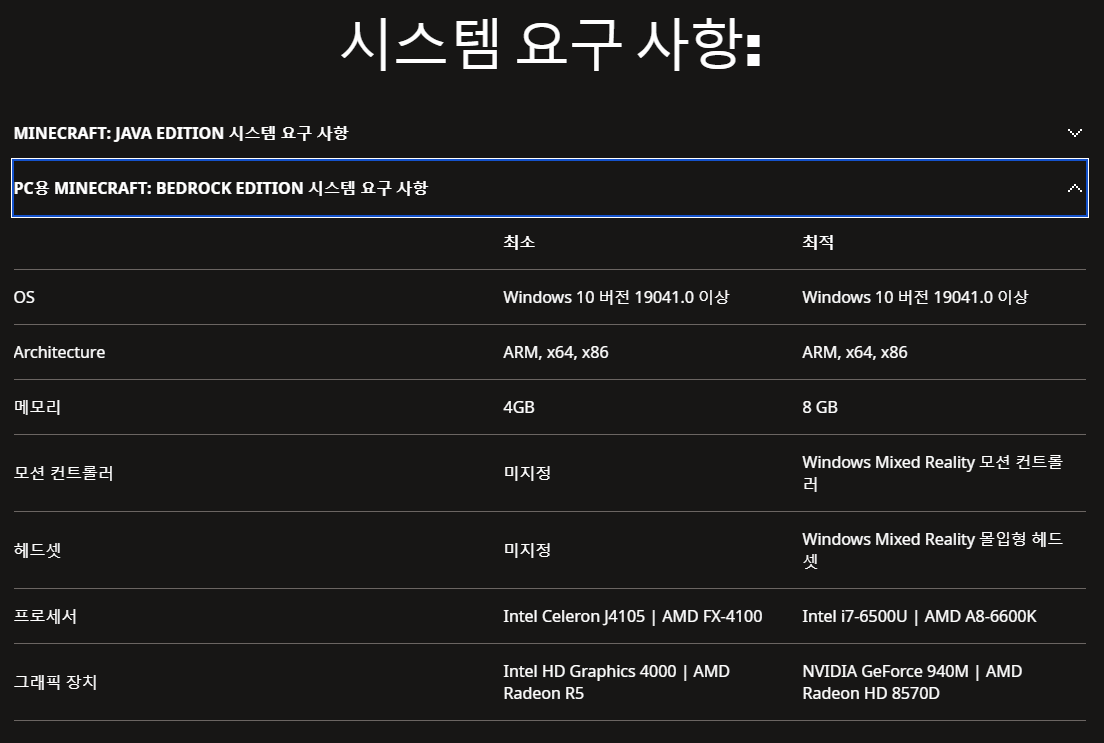Select the 메모리 row label

click(x=37, y=407)
